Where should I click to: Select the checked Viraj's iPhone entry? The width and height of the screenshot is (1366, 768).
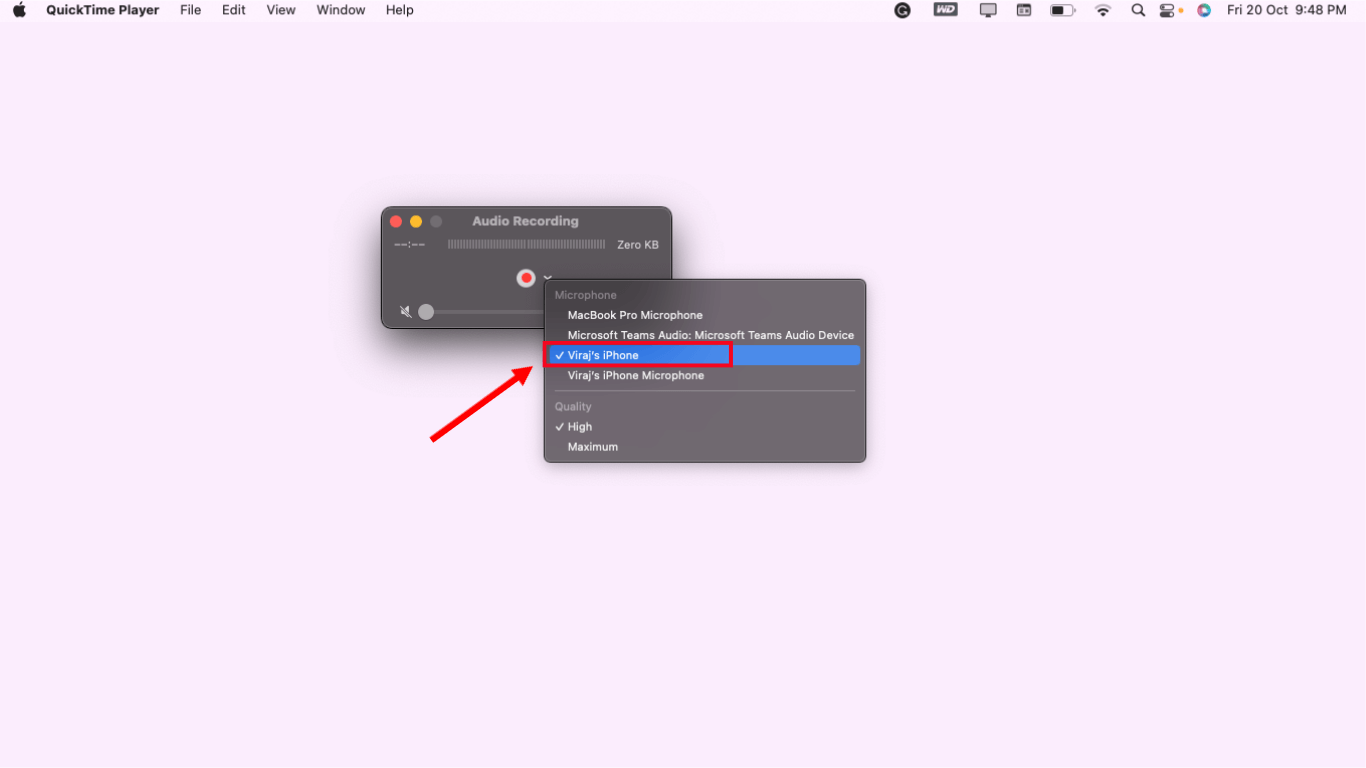coord(604,354)
